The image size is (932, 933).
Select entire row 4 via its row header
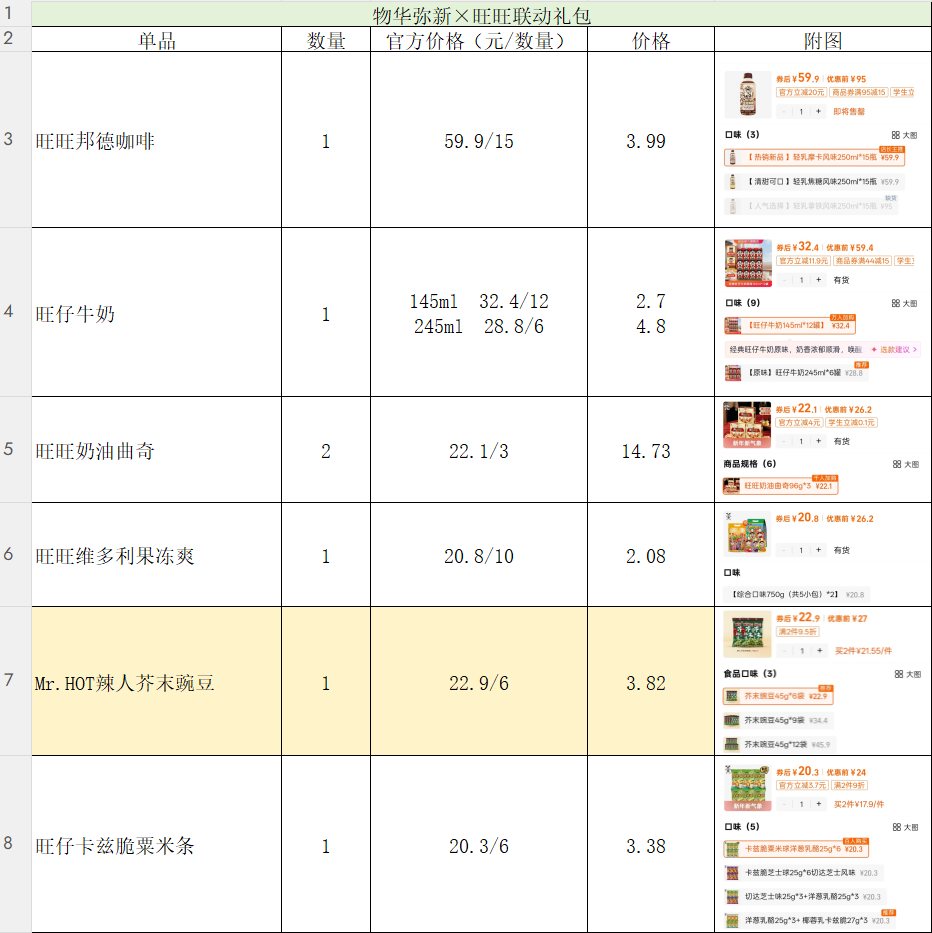(15, 312)
